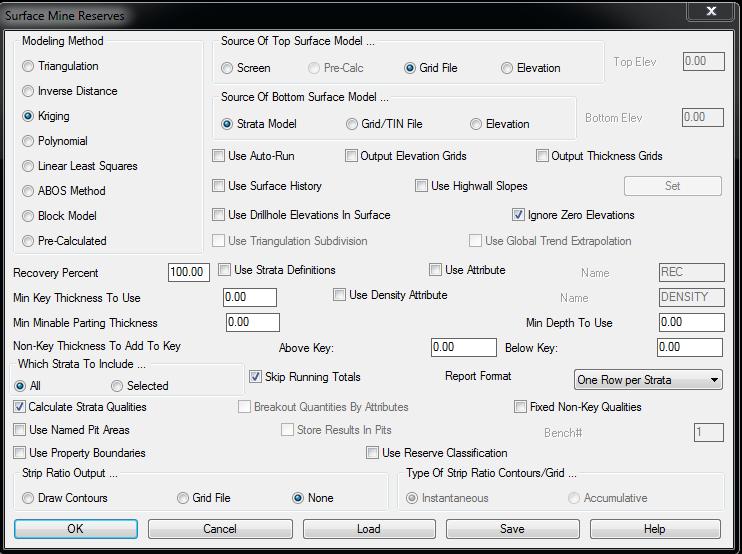Click Min Key Thickness To Use field

pyautogui.click(x=250, y=298)
